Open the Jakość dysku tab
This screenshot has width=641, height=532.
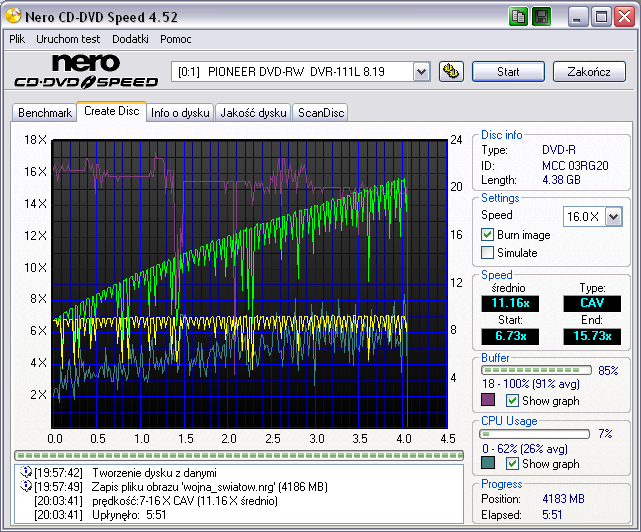pos(253,112)
